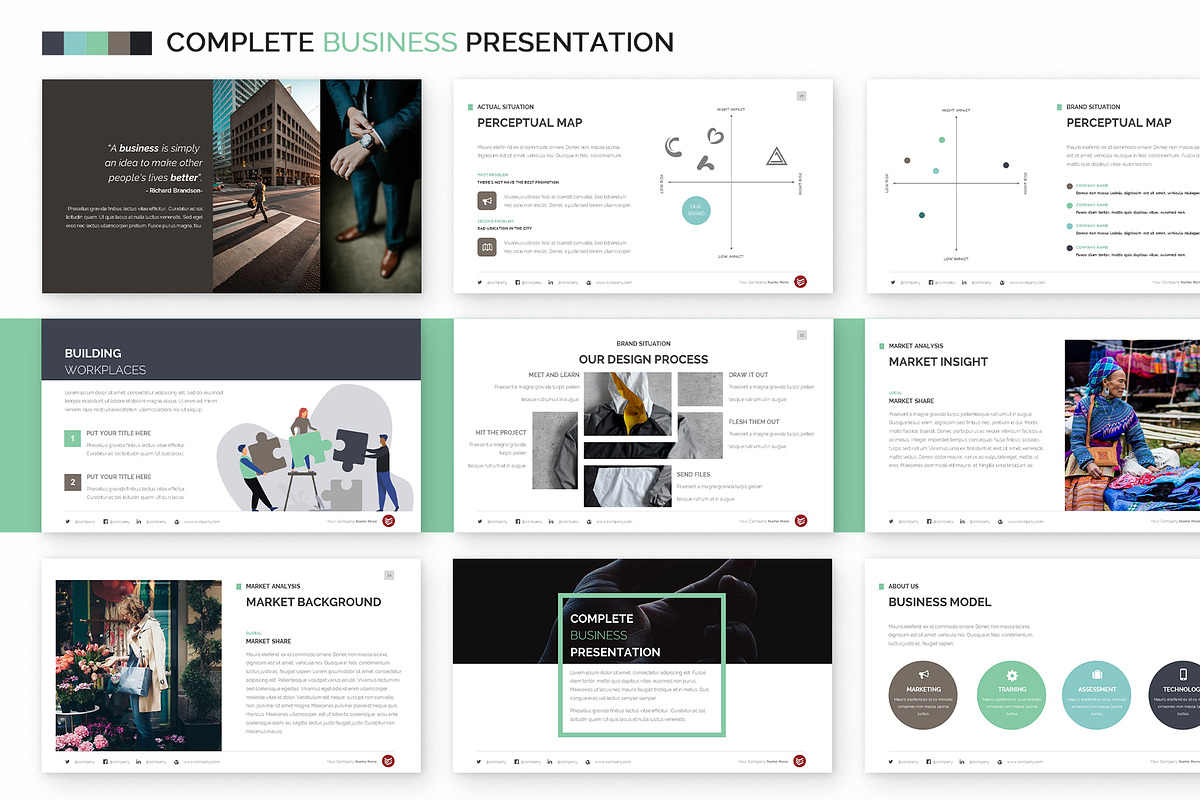The image size is (1200, 800).
Task: Click the Hit the Project label
Action: (x=501, y=433)
